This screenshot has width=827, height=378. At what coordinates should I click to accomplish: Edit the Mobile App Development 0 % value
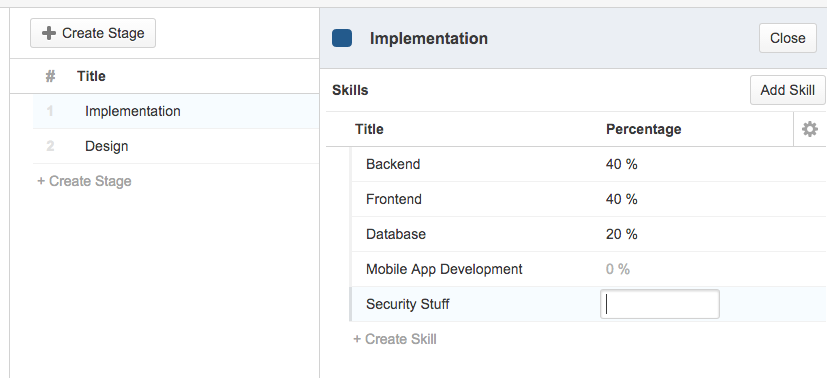[x=618, y=269]
